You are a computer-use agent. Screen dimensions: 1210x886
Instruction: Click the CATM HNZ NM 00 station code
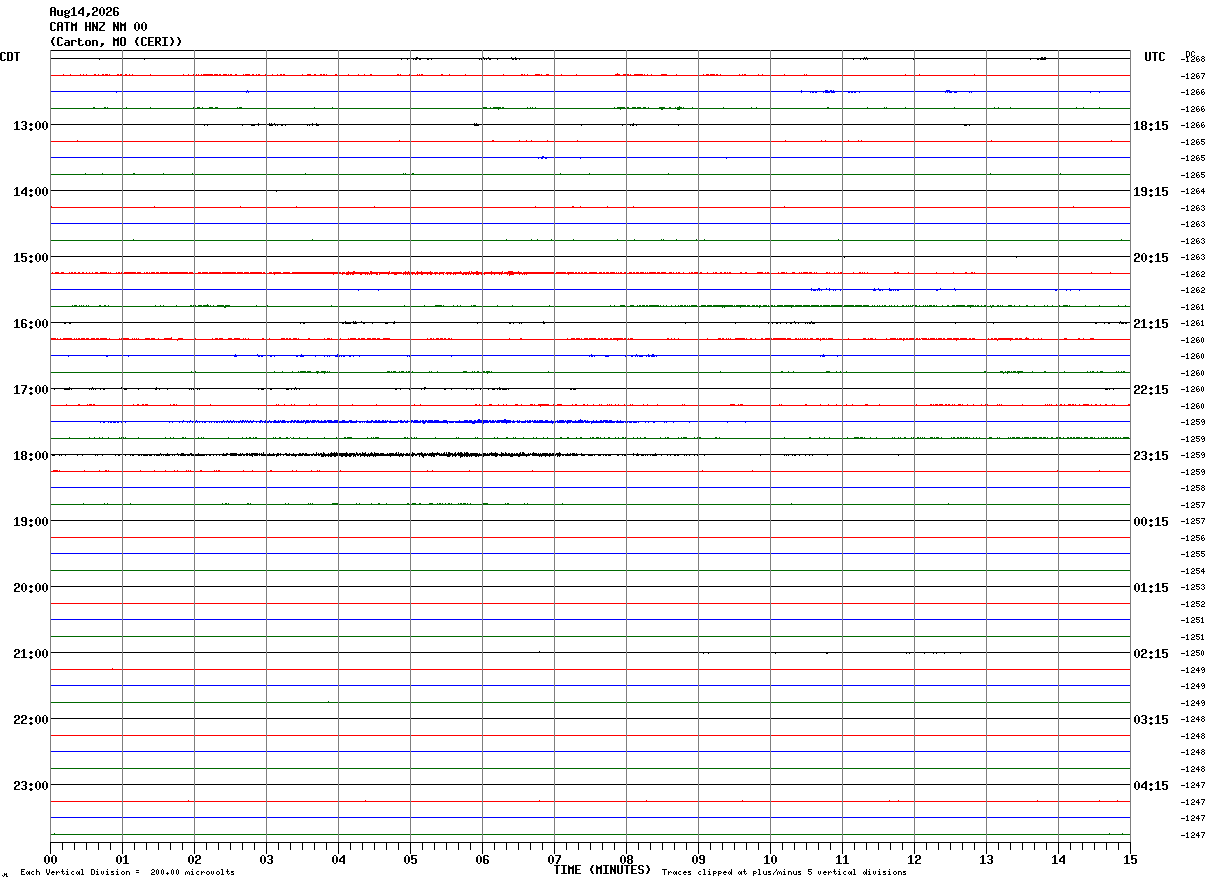98,27
